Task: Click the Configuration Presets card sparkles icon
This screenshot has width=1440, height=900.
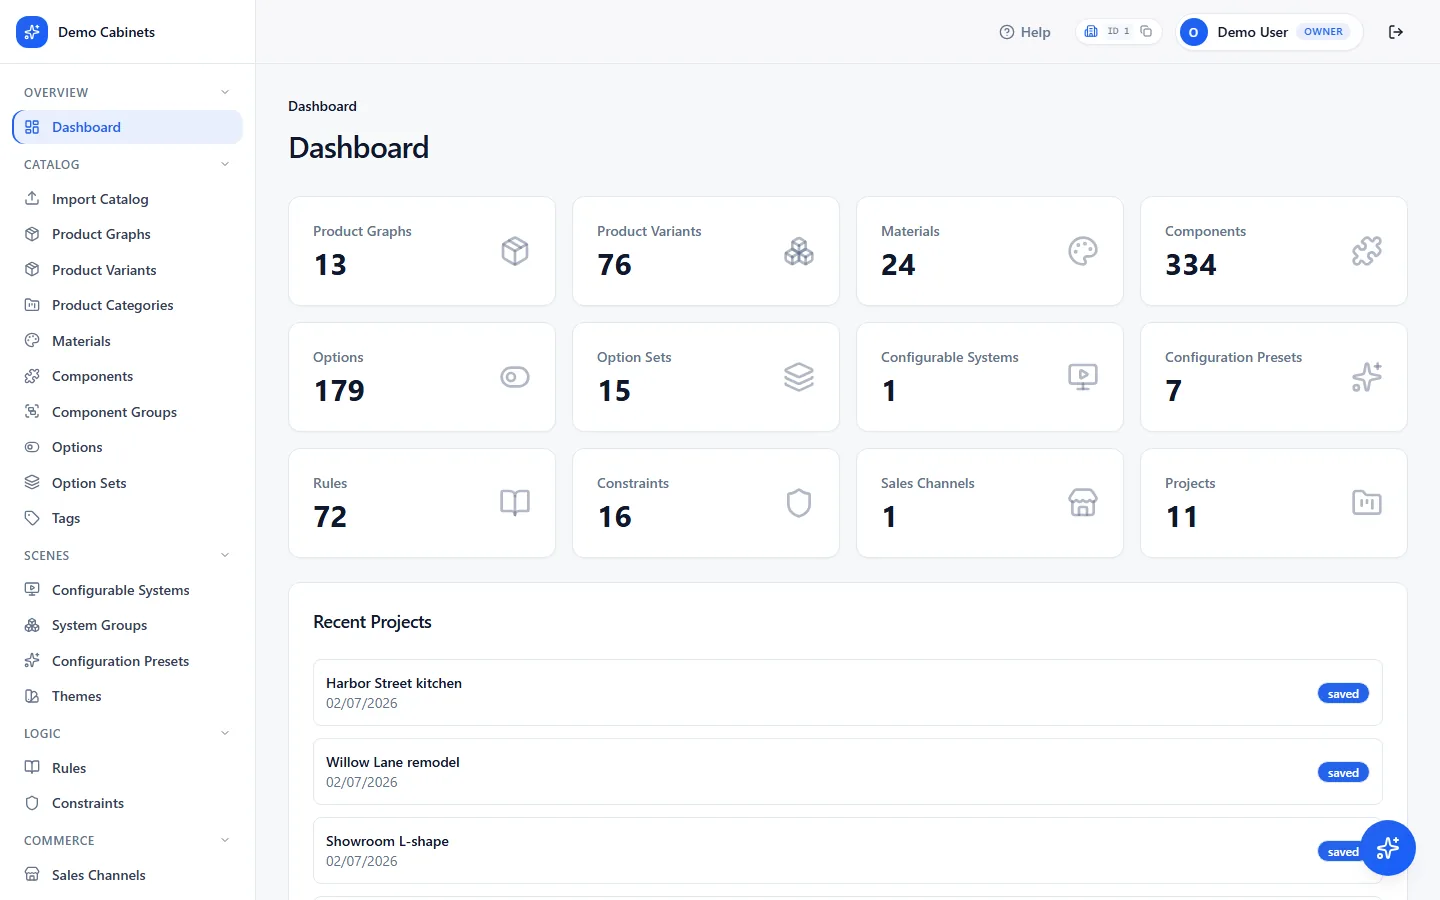Action: tap(1367, 377)
